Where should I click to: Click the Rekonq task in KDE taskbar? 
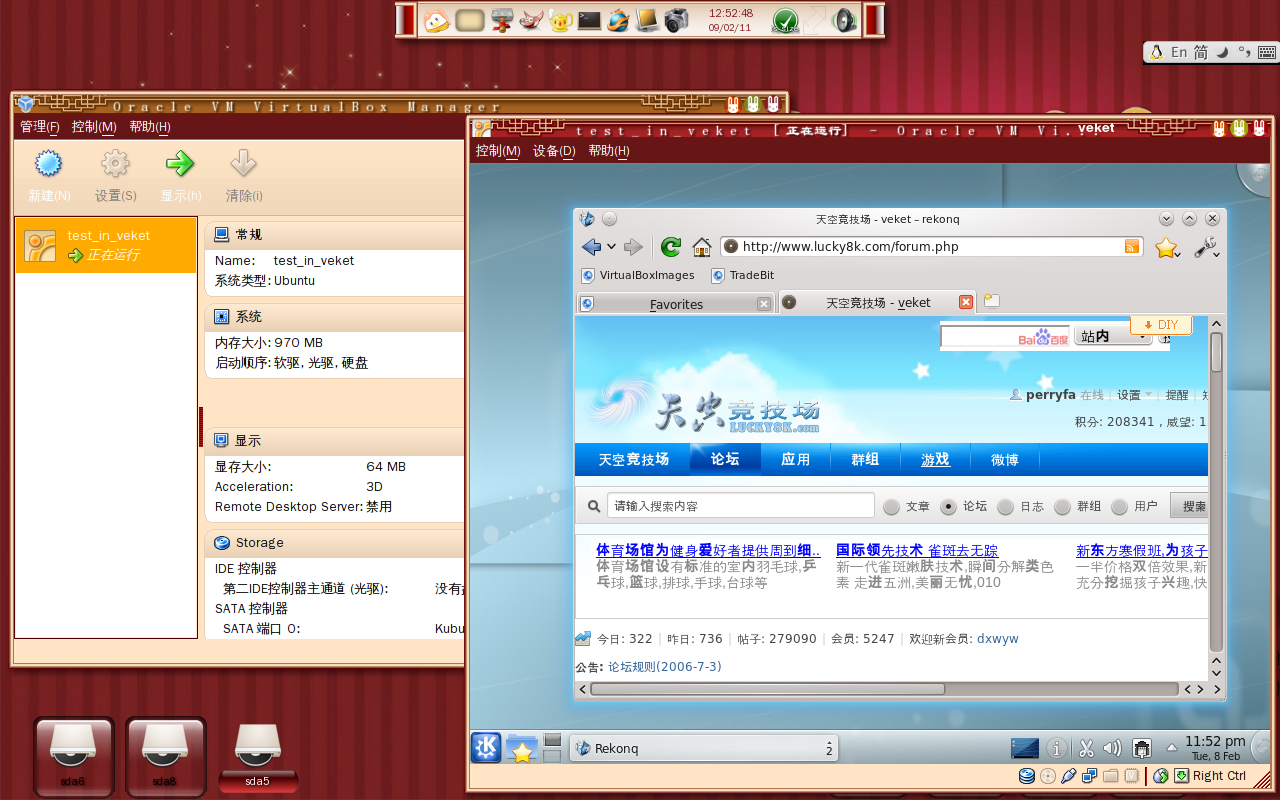(x=703, y=748)
